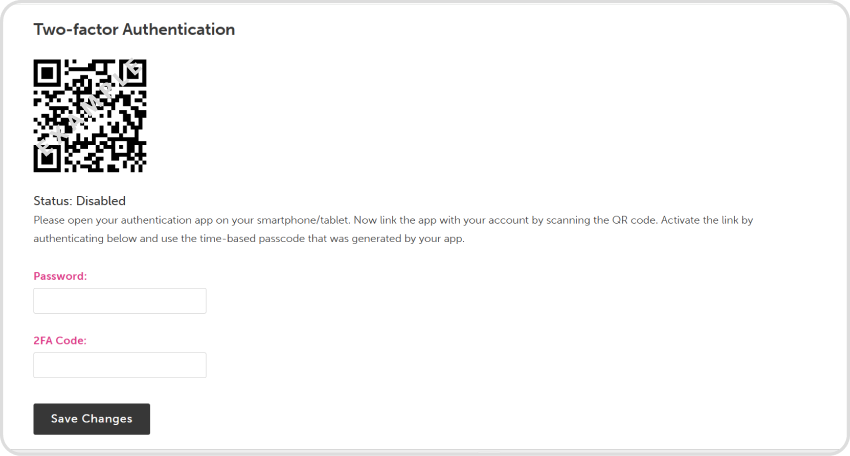The height and width of the screenshot is (456, 850).
Task: Click the word "Status:" above the instructions
Action: coord(53,201)
